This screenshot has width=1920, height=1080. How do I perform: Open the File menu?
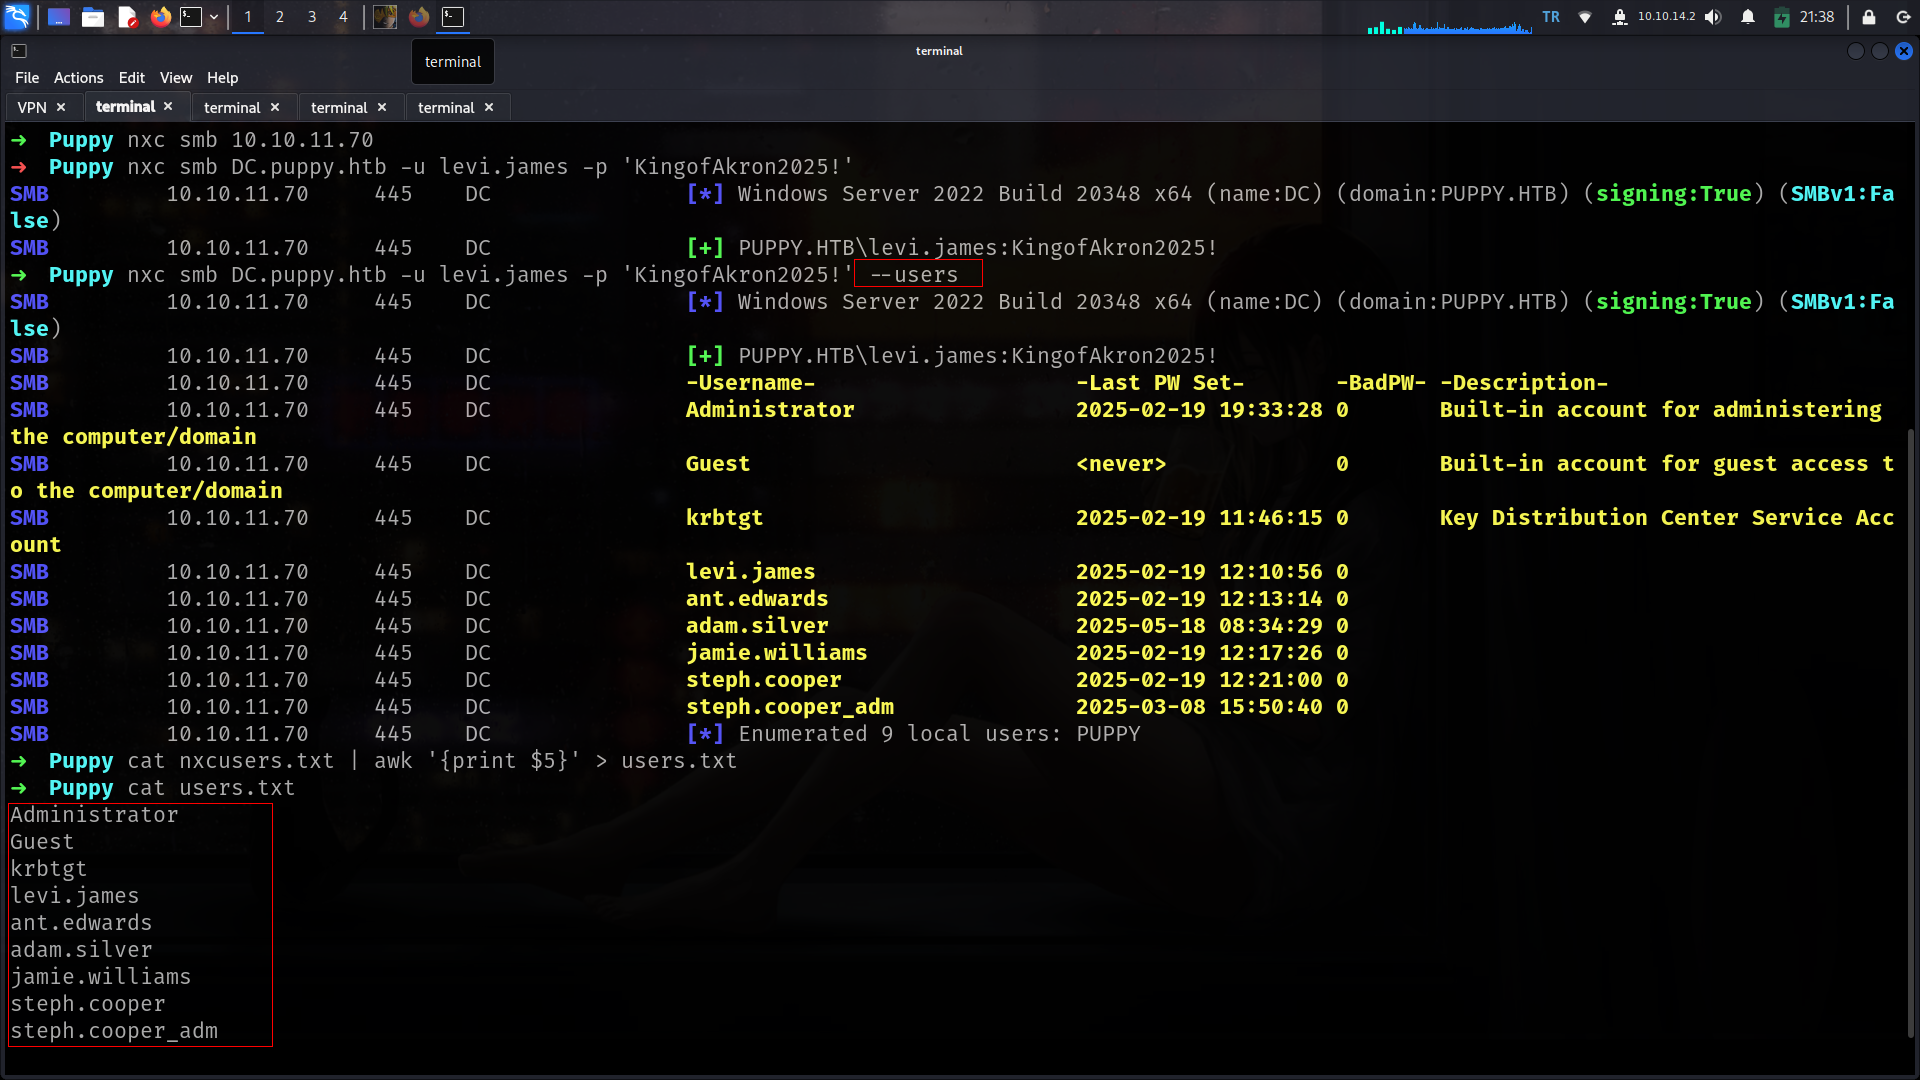point(27,78)
